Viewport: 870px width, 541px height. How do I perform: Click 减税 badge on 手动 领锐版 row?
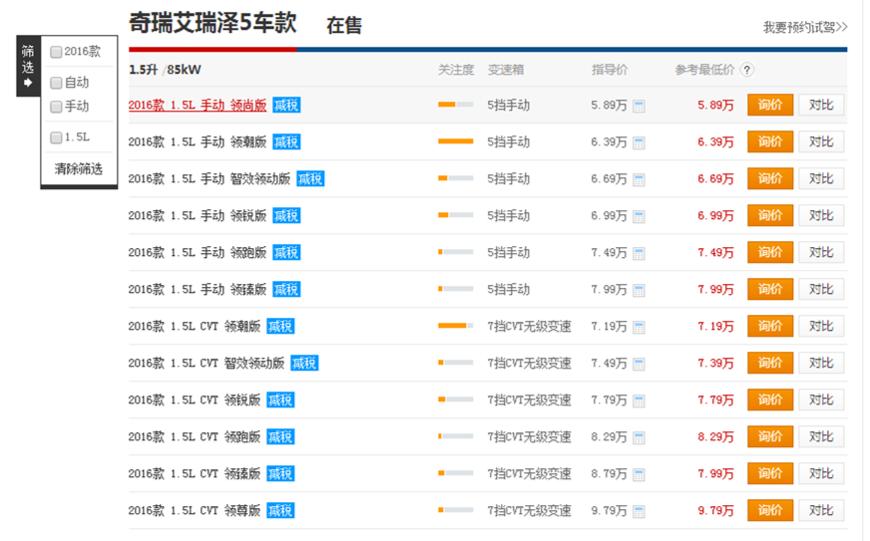(286, 215)
